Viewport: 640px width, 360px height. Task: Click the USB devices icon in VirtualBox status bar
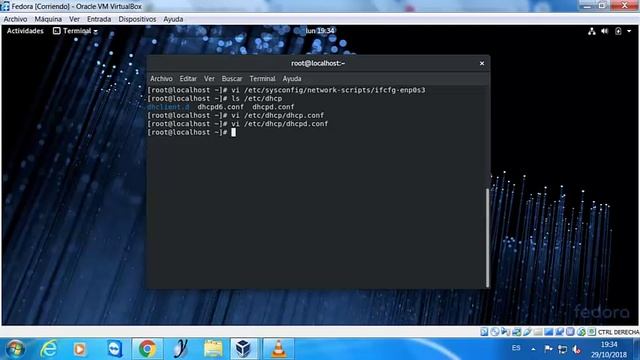527,332
